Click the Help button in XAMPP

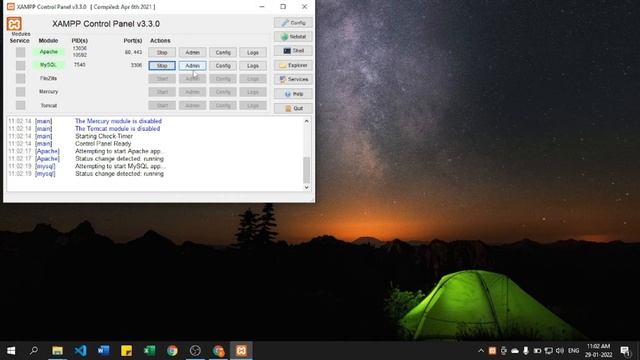coord(293,94)
